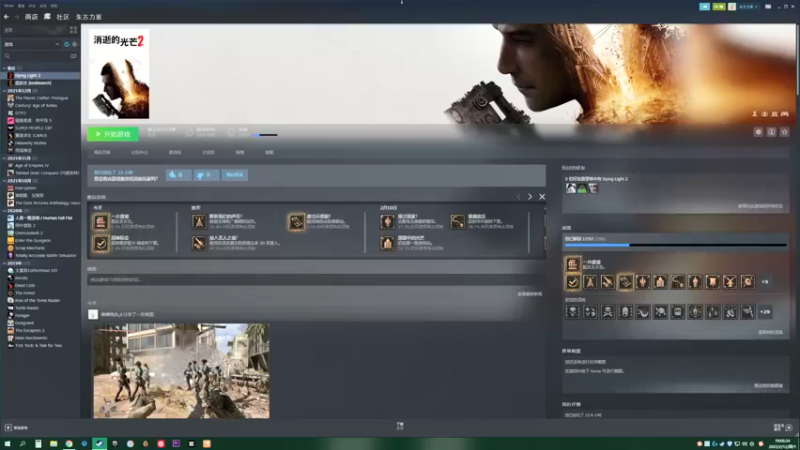Open File Explorer from the taskbar
The image size is (800, 450).
(x=53, y=444)
